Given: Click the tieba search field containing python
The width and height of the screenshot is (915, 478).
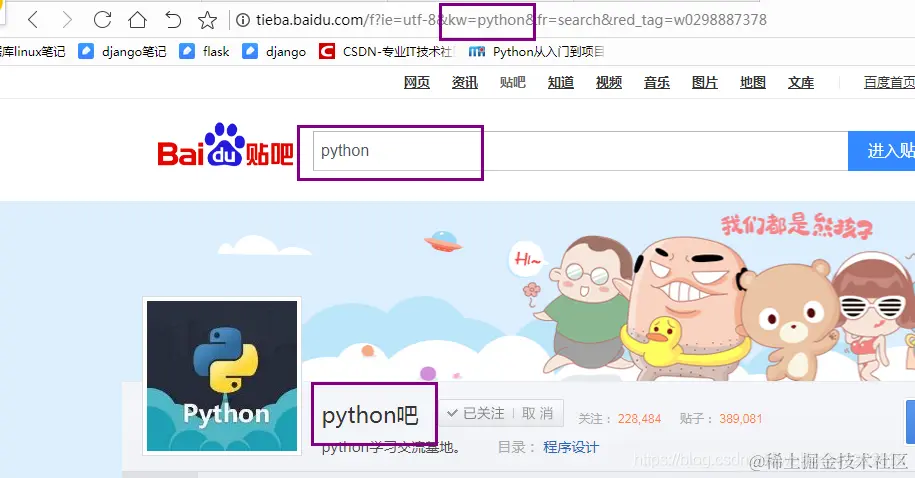Looking at the screenshot, I should [x=580, y=151].
